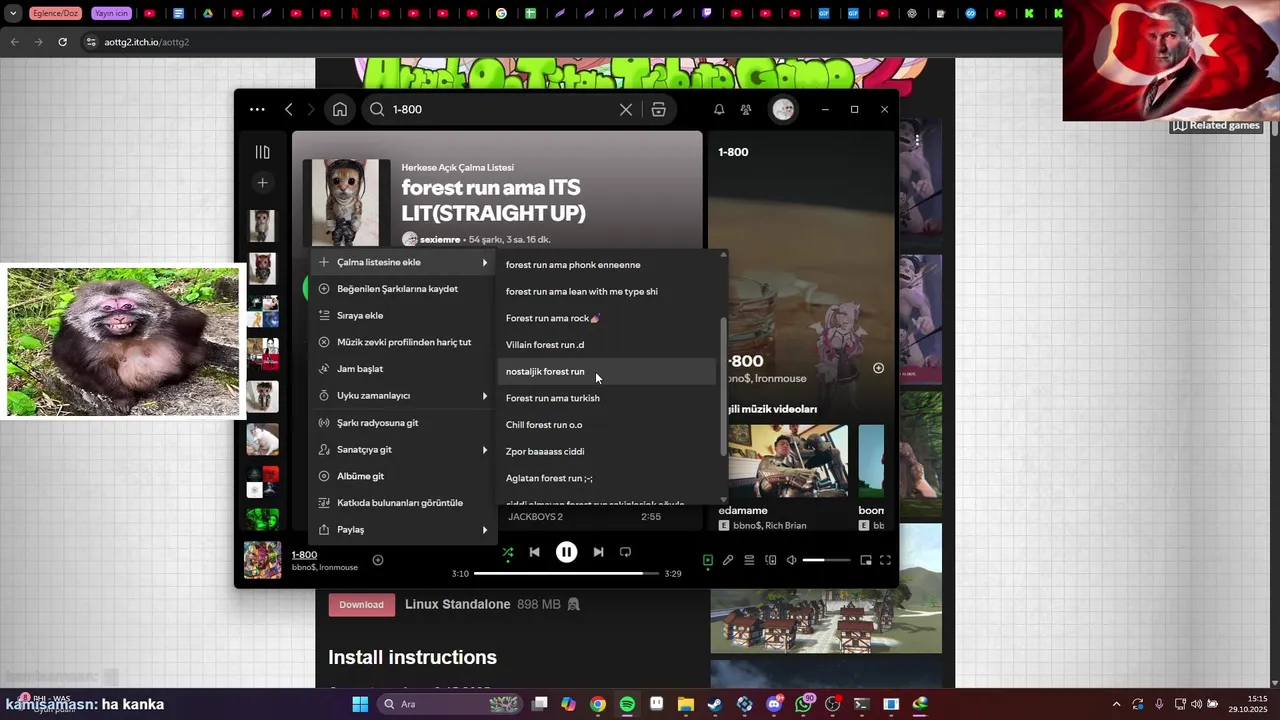Select nostaljik forest run playlist
The width and height of the screenshot is (1280, 720).
tap(607, 372)
